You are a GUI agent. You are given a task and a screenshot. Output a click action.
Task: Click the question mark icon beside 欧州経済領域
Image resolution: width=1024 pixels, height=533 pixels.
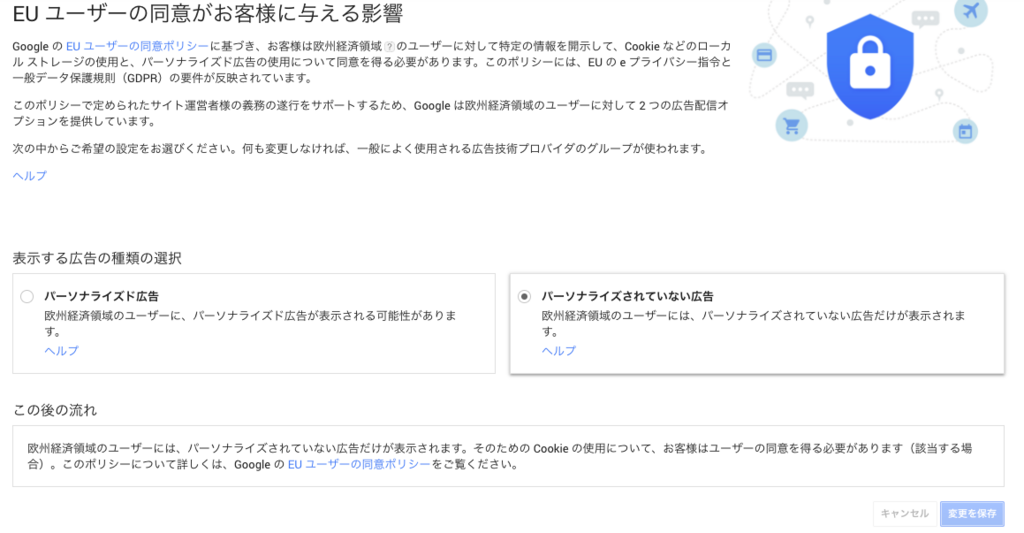coord(390,46)
